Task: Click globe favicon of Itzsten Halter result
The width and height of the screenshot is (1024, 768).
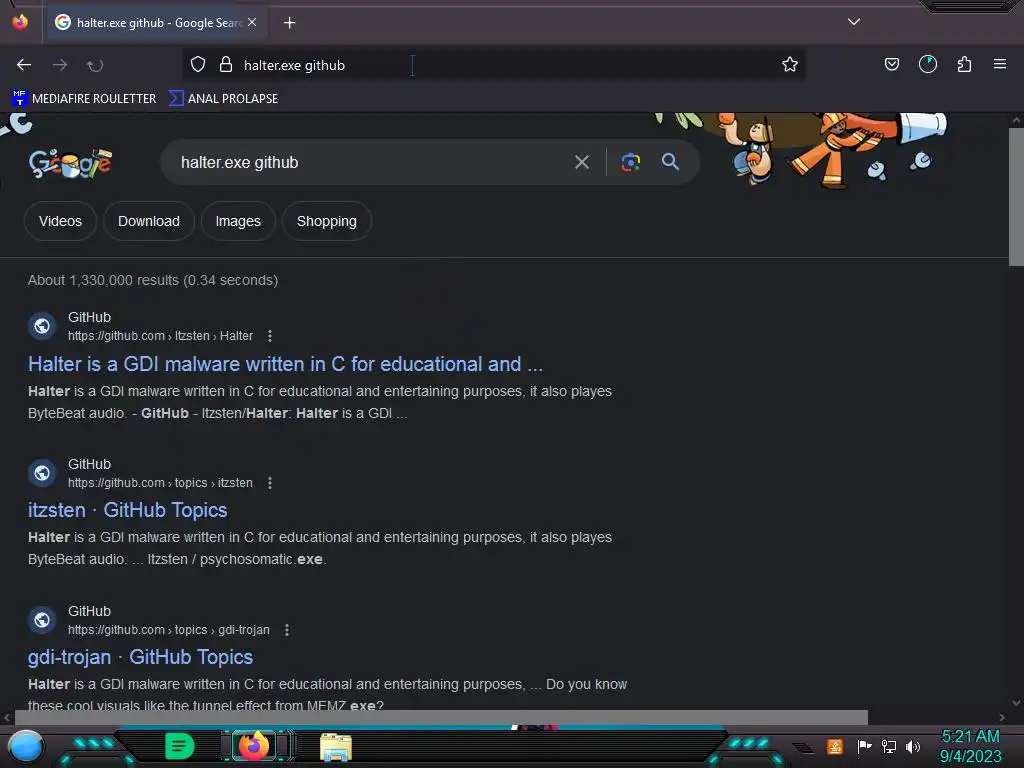Action: (42, 325)
